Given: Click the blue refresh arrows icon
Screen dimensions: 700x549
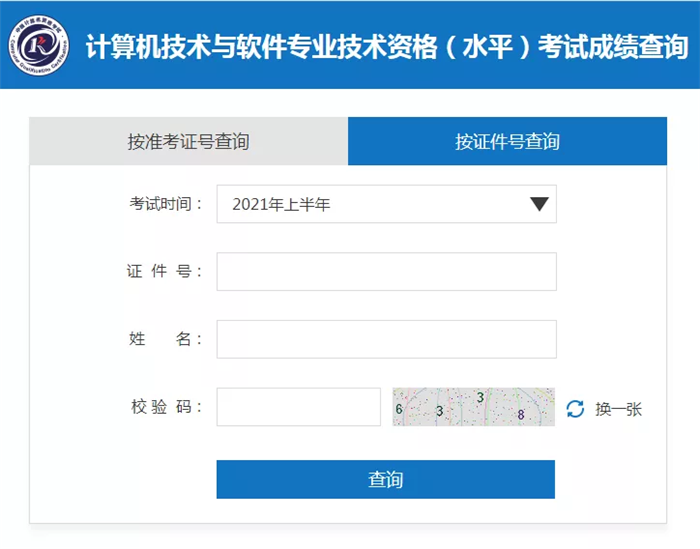Looking at the screenshot, I should 575,408.
